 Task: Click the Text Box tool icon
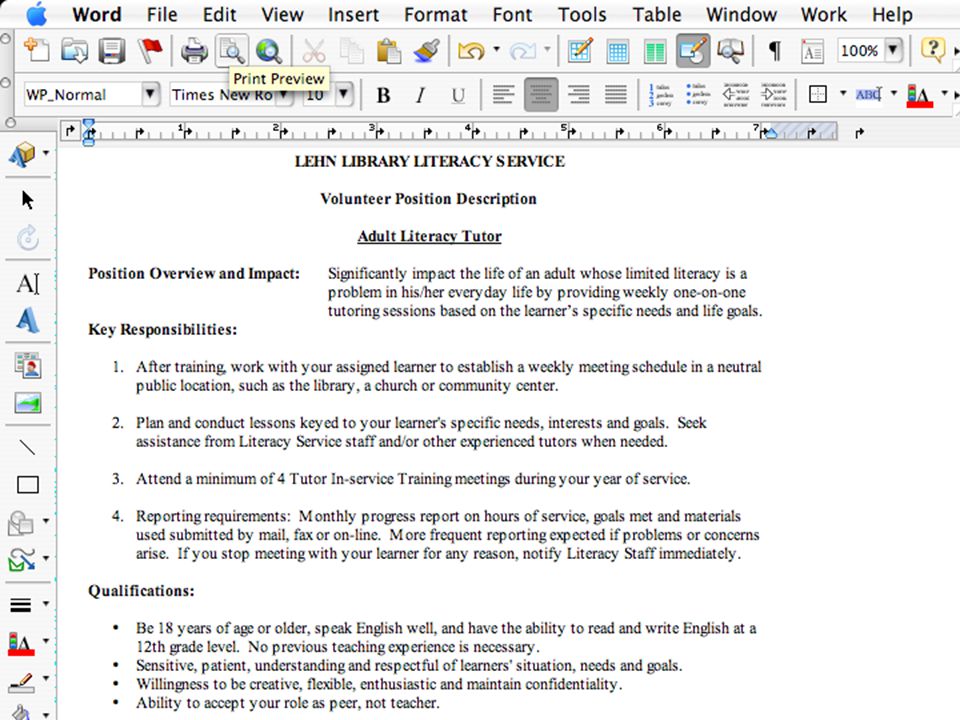coord(28,283)
